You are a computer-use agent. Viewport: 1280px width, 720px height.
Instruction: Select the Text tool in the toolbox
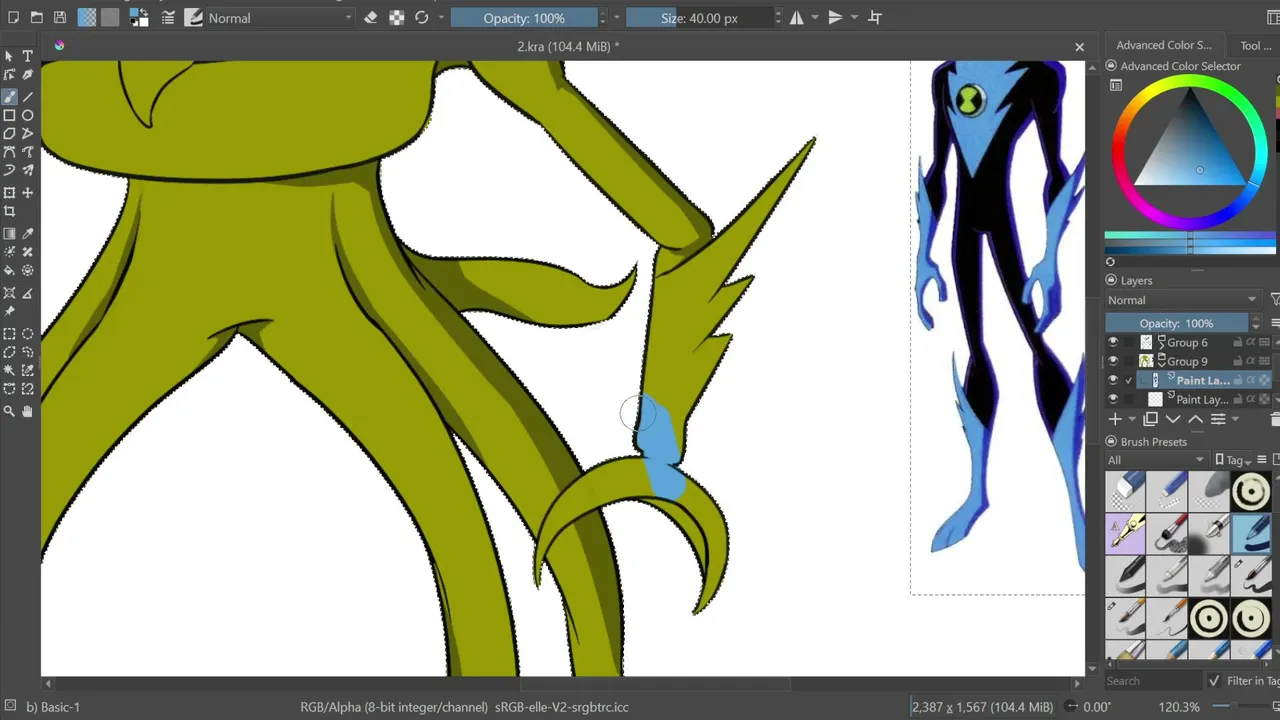click(28, 57)
